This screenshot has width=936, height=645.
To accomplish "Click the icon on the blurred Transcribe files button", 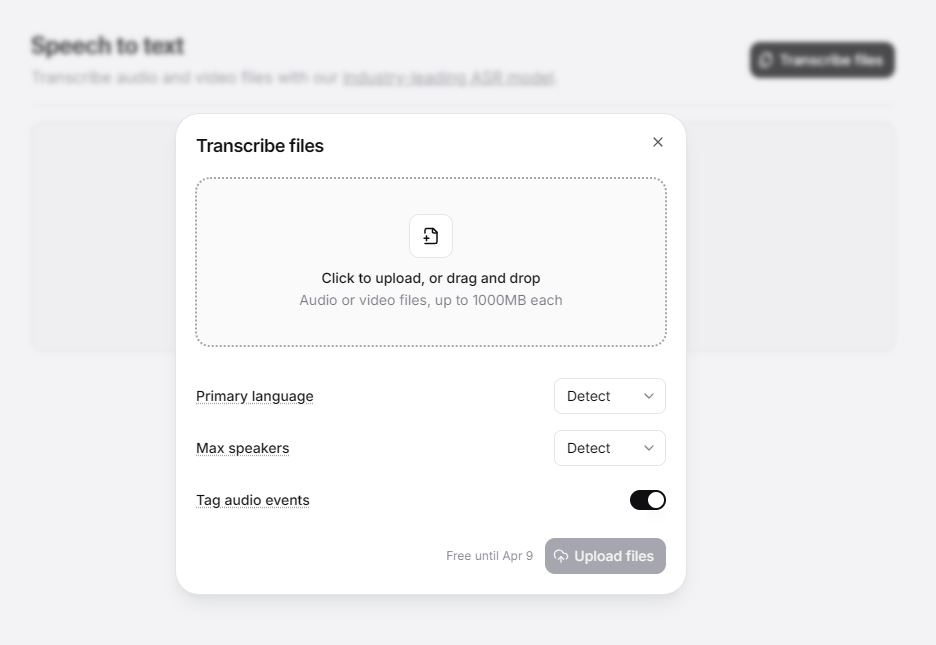I will 766,60.
